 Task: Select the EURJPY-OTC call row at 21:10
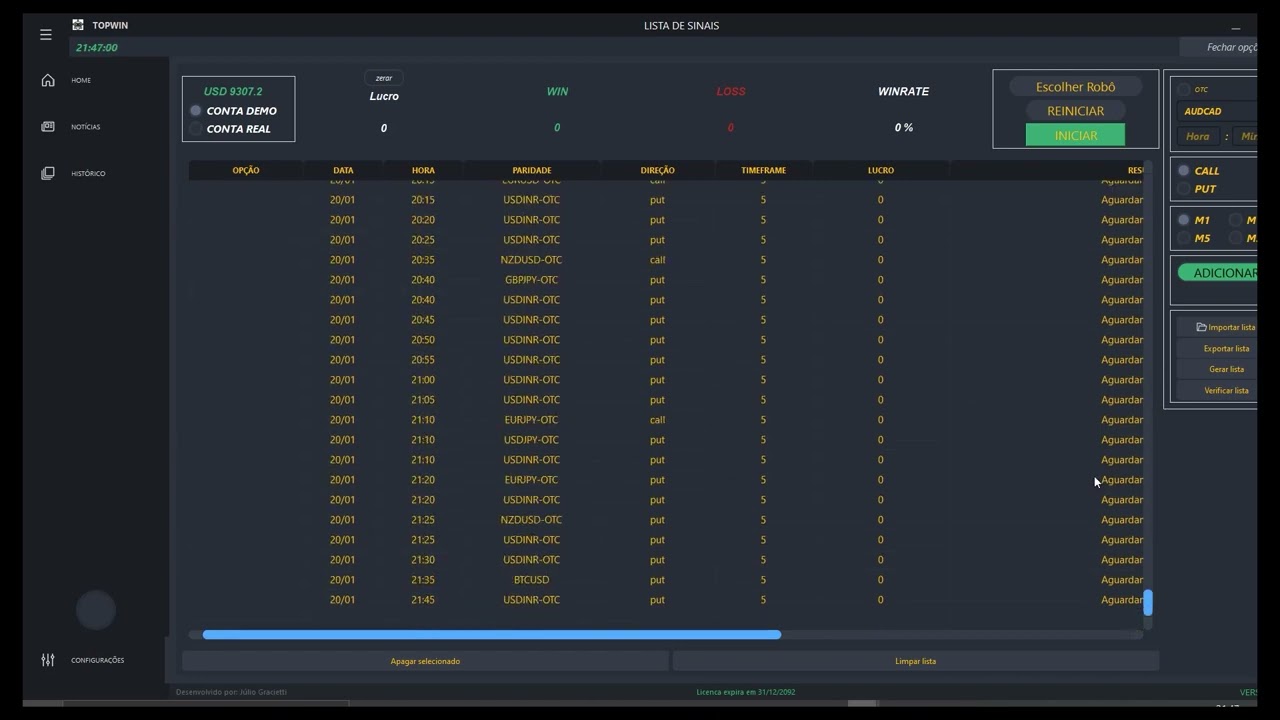tap(666, 420)
